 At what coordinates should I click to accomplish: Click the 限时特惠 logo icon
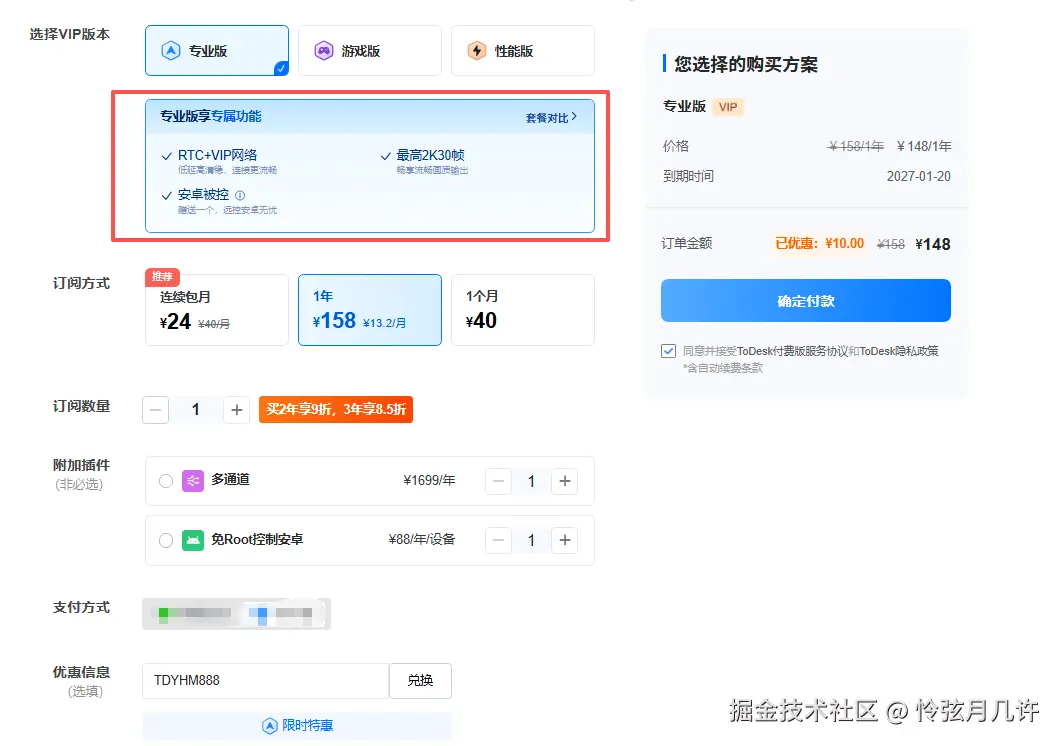tap(269, 726)
